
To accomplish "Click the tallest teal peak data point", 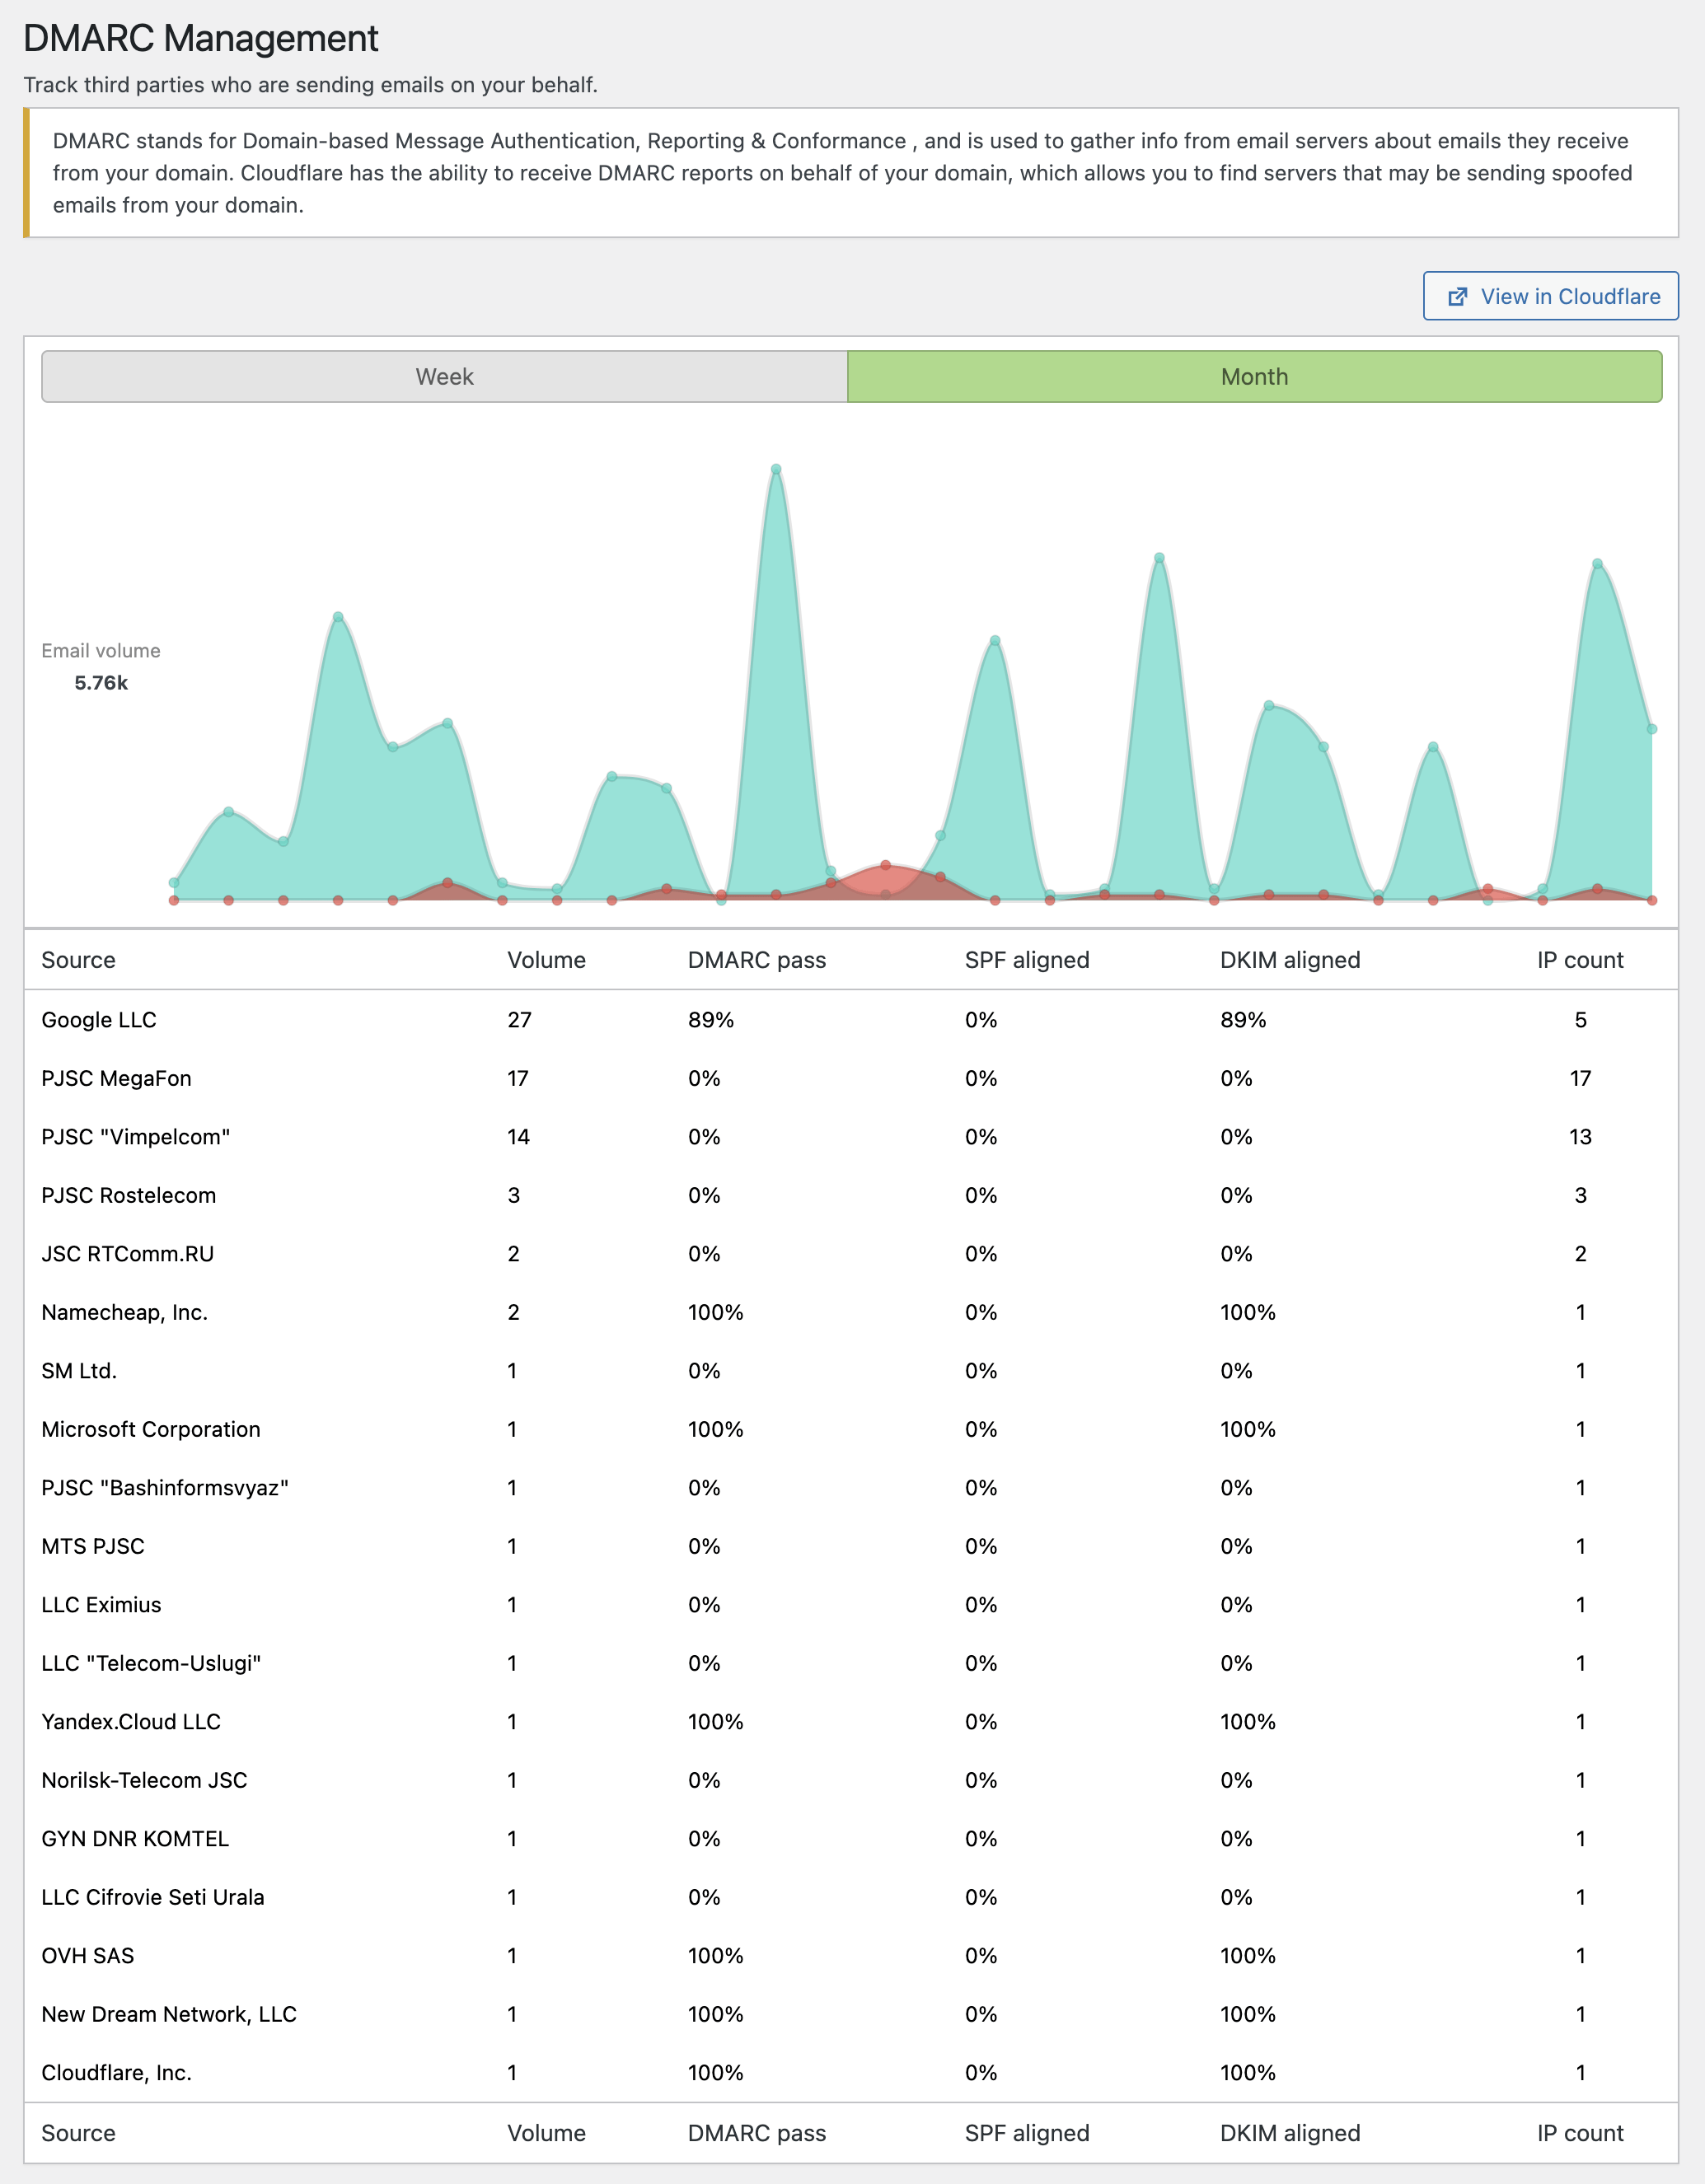I will tap(776, 469).
